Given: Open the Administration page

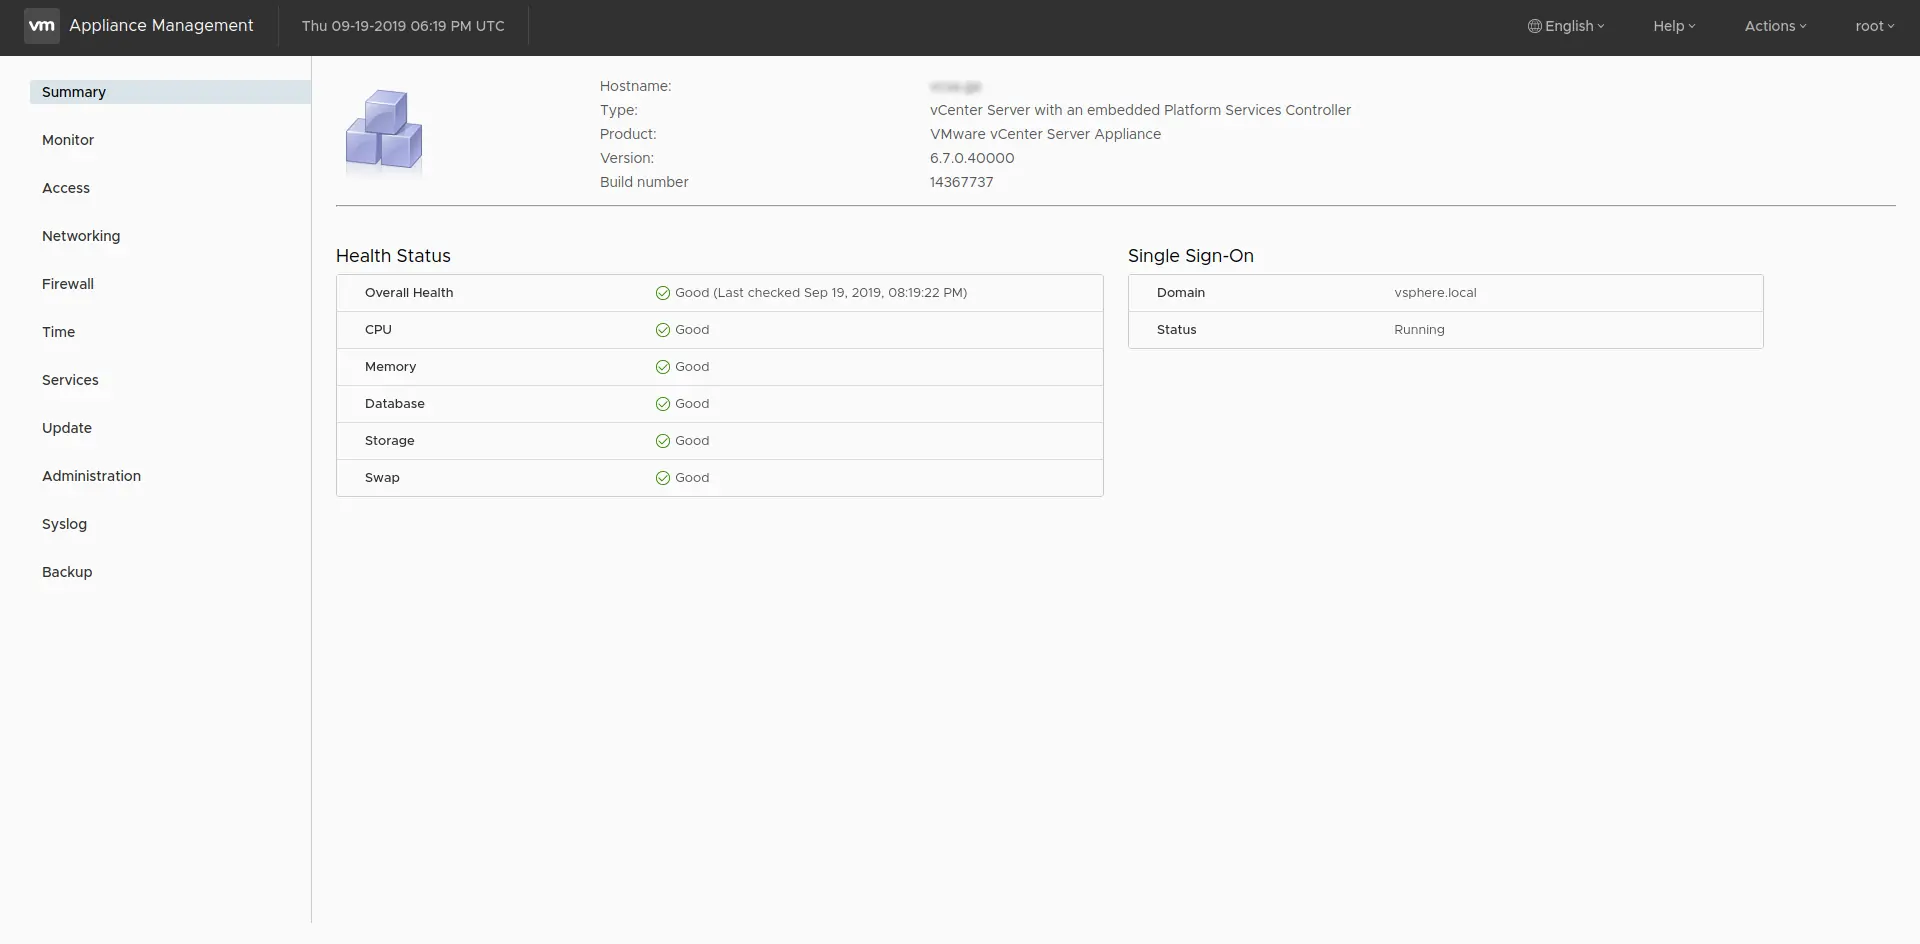Looking at the screenshot, I should click(91, 476).
